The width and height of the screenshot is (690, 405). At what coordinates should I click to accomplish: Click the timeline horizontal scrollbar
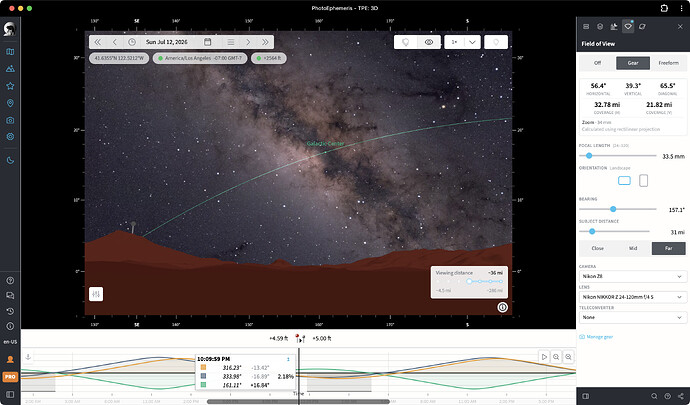[x=298, y=401]
